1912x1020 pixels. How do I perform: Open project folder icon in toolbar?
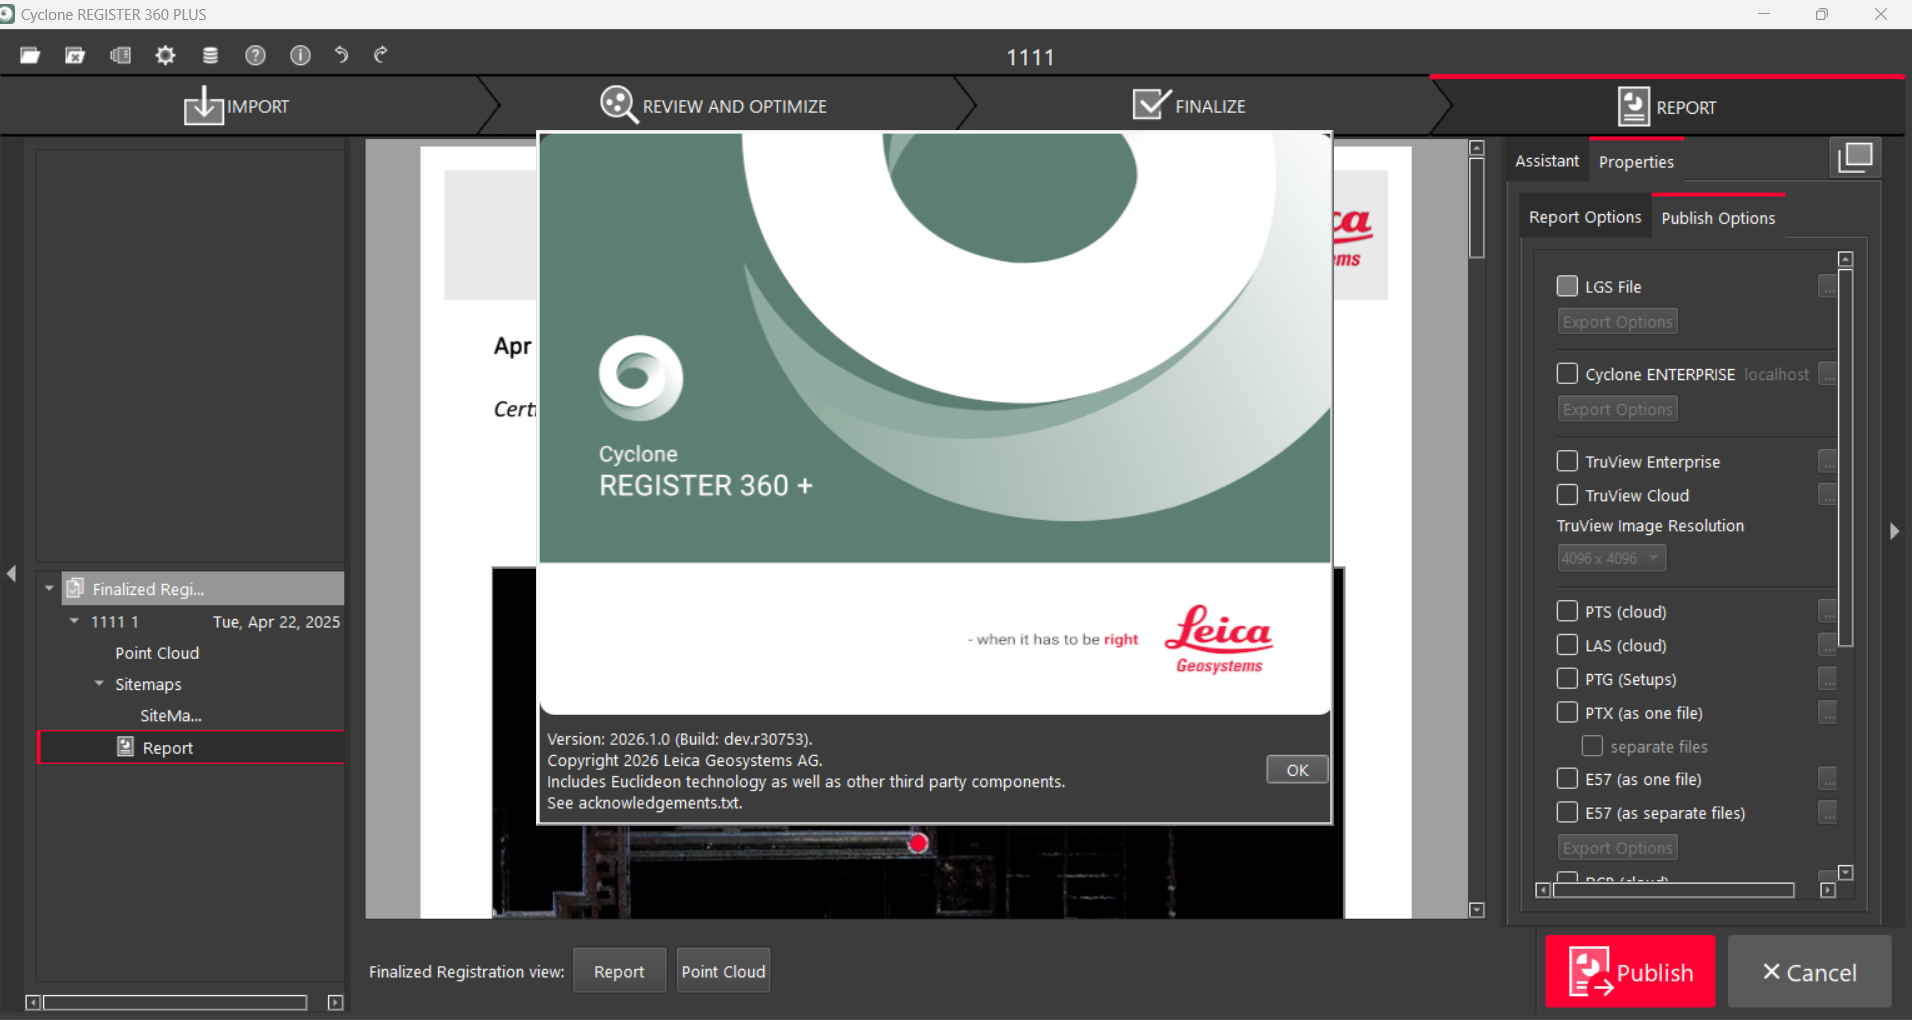click(30, 55)
